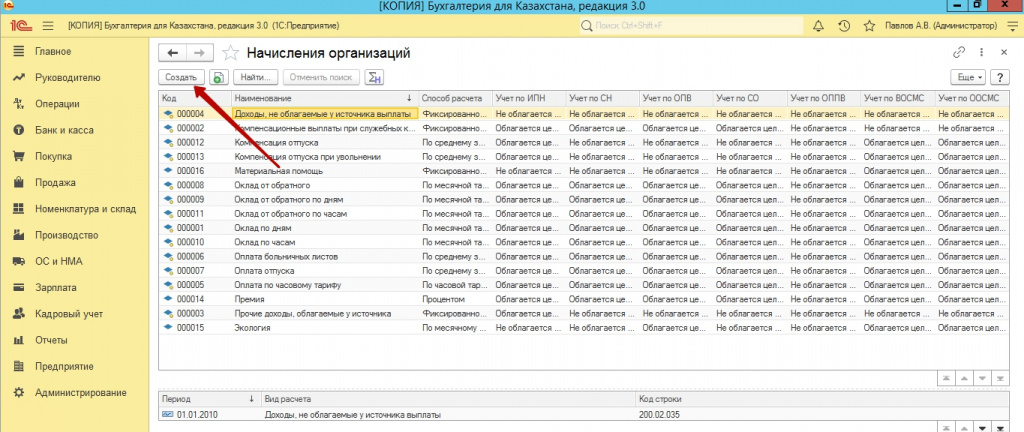1024x432 pixels.
Task: Open the Зарплата section
Action: 56,287
